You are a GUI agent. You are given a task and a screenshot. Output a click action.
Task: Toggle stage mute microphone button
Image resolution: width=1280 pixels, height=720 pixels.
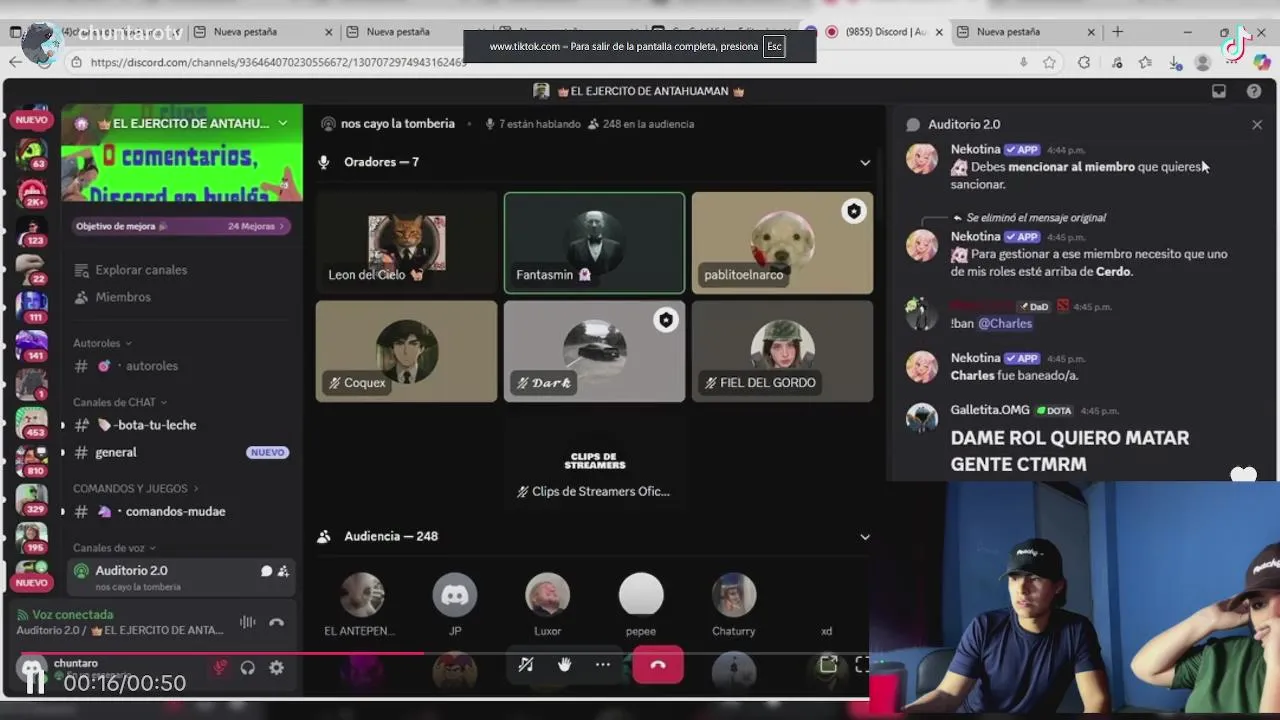[x=526, y=665]
